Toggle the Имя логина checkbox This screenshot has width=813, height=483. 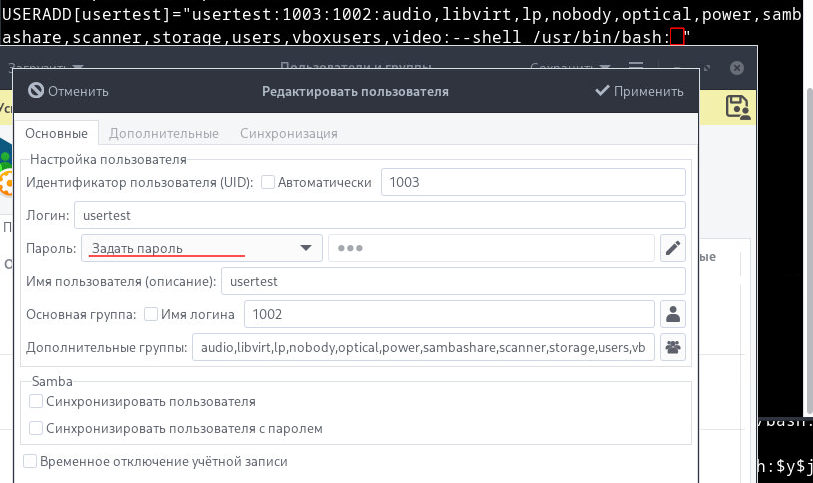151,314
